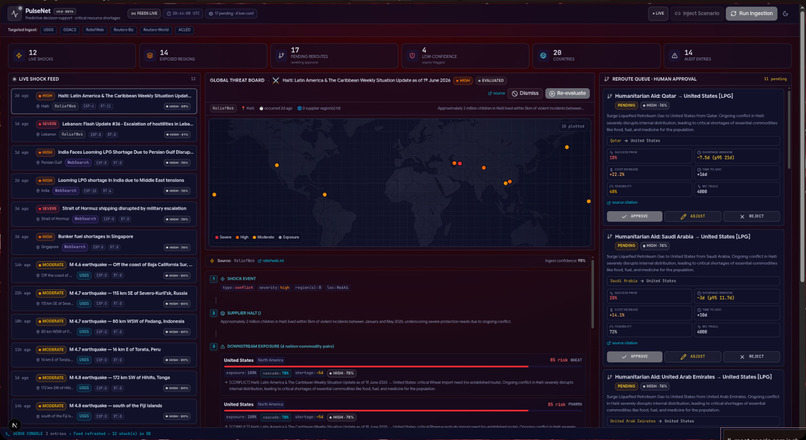Click the United States PHARMA risk bar
Image resolution: width=806 pixels, height=440 pixels.
[x=403, y=411]
